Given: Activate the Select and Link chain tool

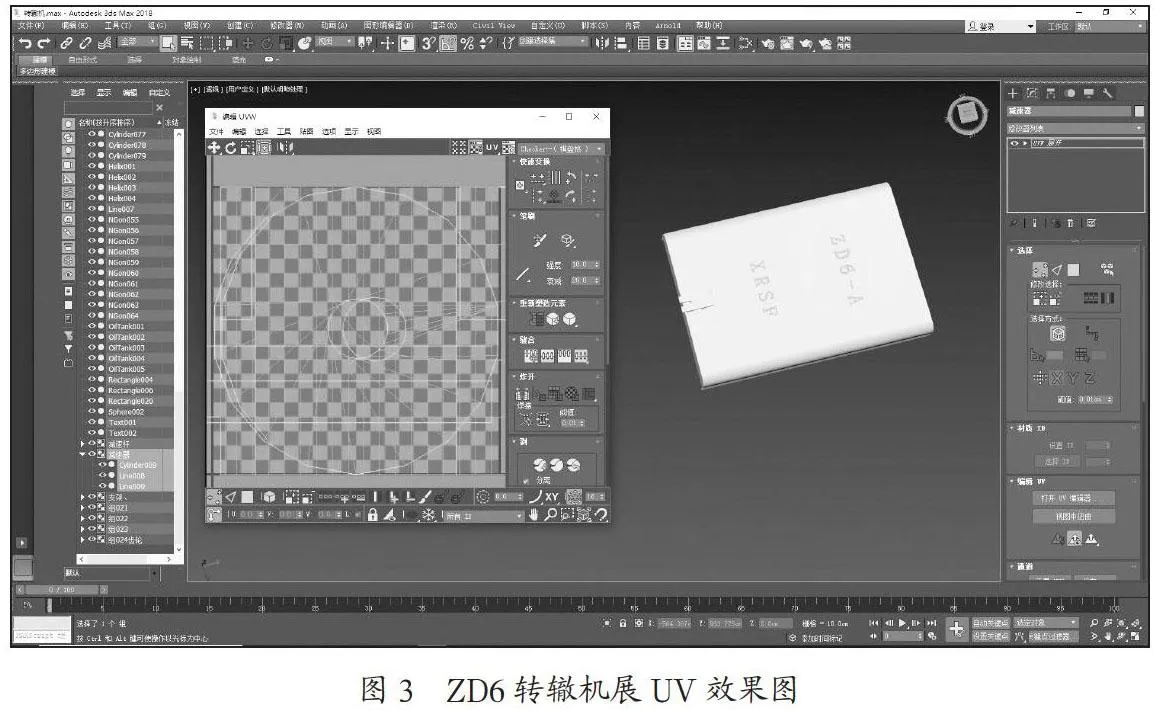Looking at the screenshot, I should [x=66, y=43].
